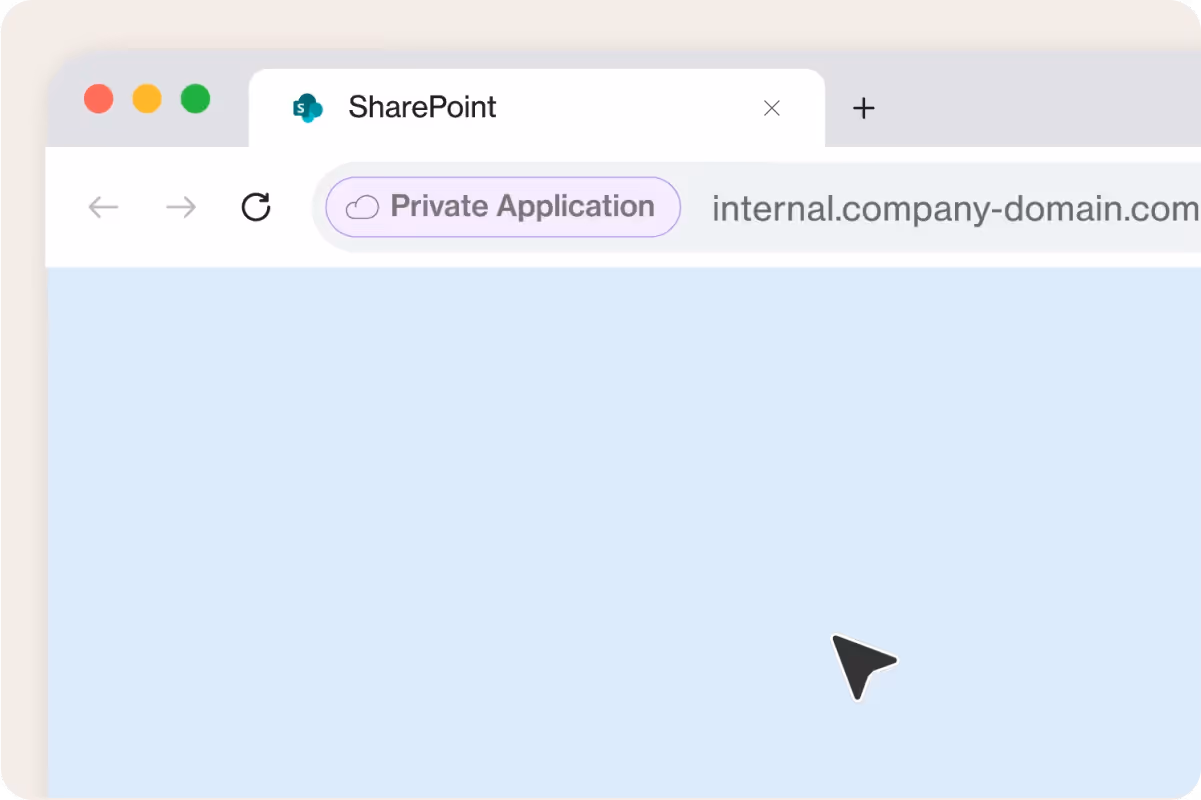
Task: Go forward to next page
Action: (x=181, y=207)
